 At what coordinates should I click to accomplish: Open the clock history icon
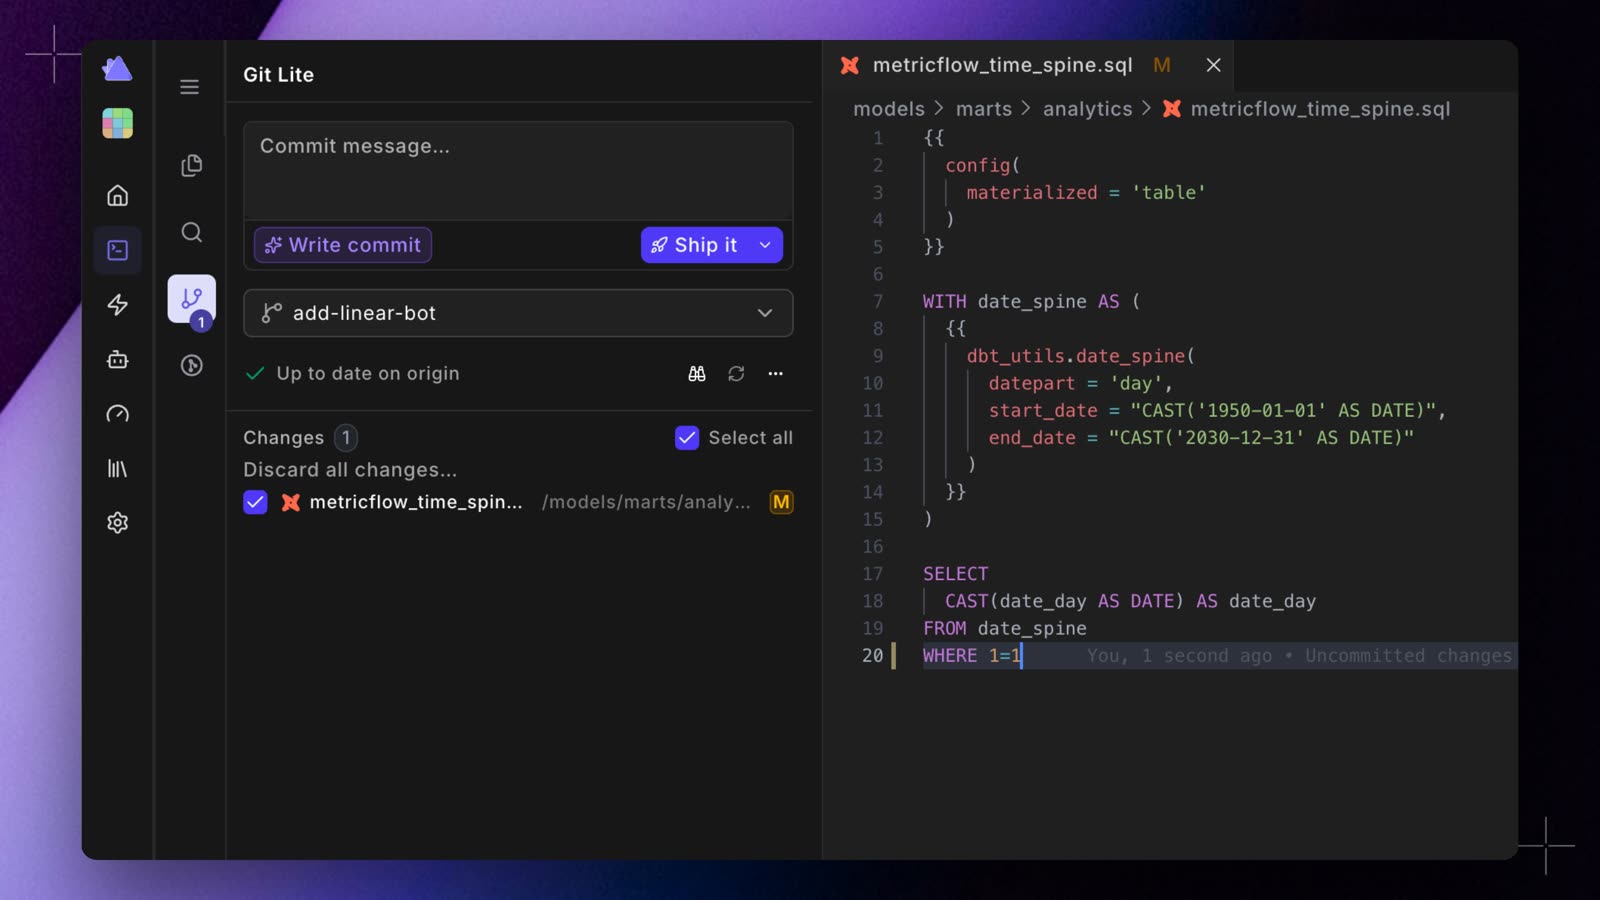[x=191, y=365]
